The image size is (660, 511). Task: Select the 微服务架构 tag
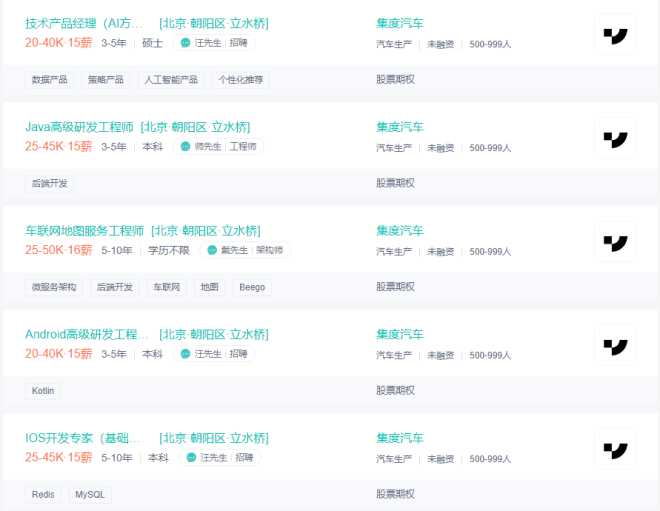tap(54, 287)
